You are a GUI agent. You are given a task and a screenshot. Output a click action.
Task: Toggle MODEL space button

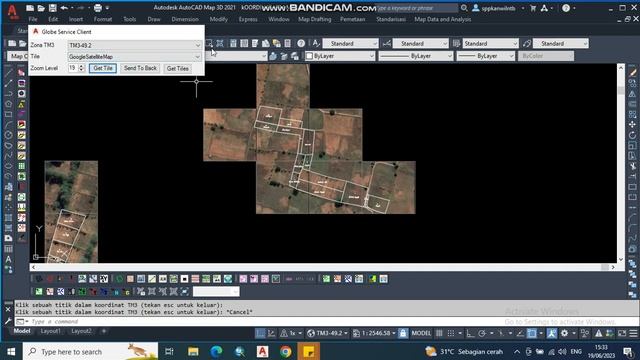point(421,333)
